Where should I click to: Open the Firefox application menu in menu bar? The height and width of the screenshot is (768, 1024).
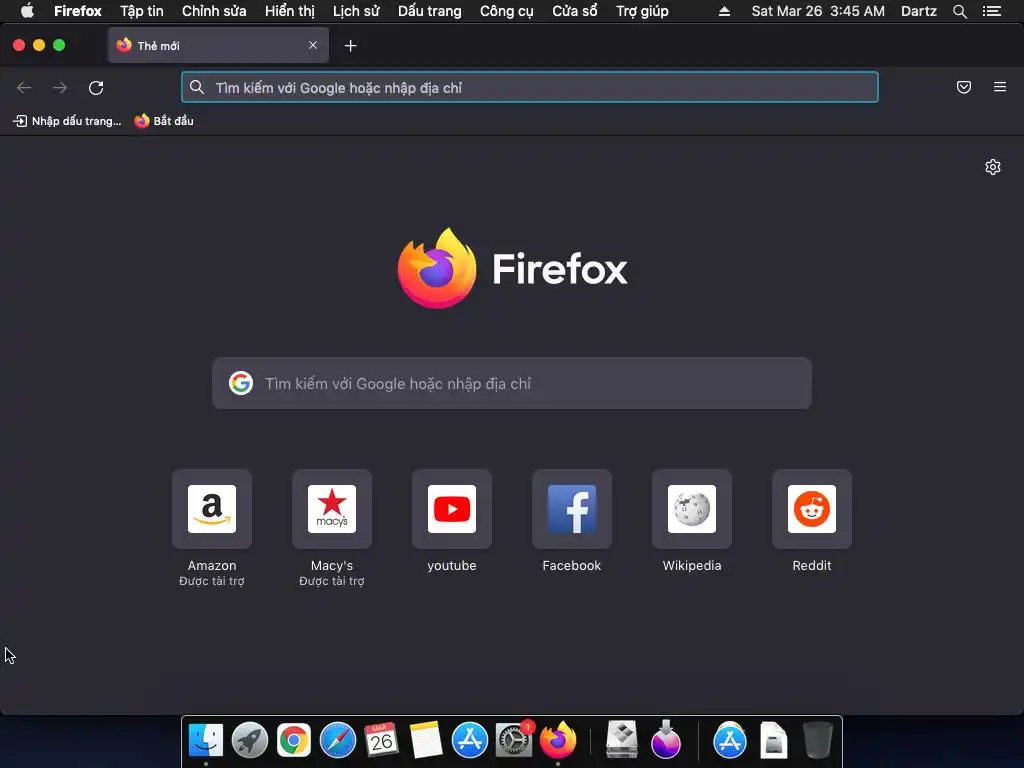(78, 11)
